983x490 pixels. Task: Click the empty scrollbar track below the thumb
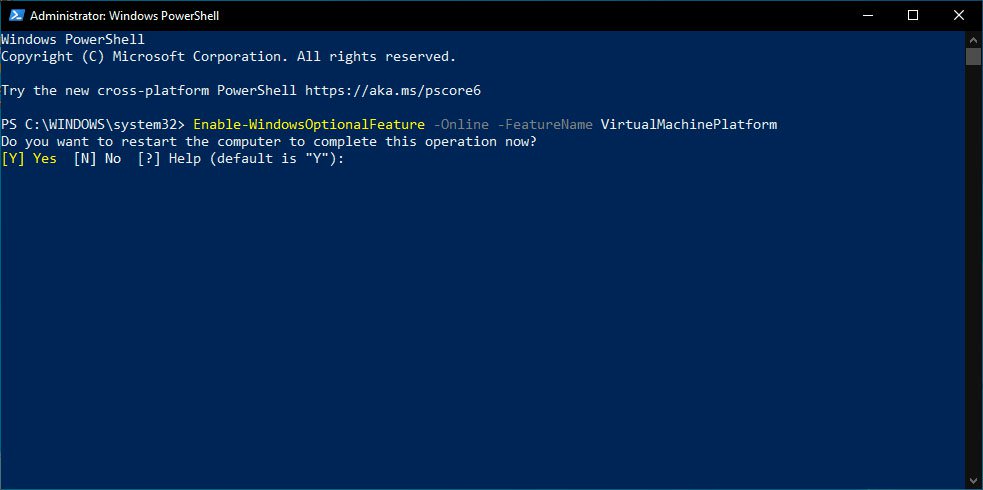tap(973, 269)
